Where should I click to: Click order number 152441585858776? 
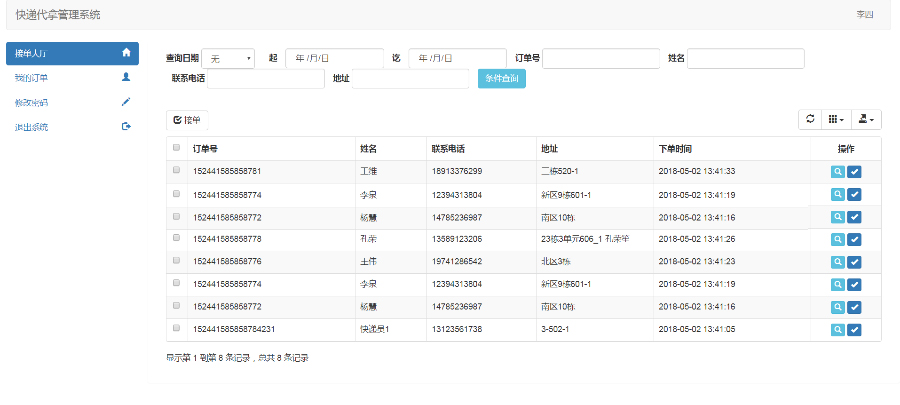227,262
